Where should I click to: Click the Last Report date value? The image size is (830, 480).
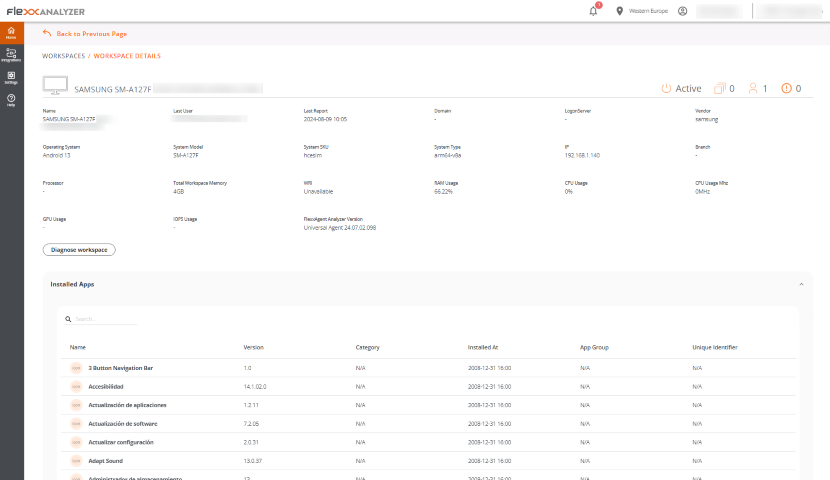click(x=325, y=119)
